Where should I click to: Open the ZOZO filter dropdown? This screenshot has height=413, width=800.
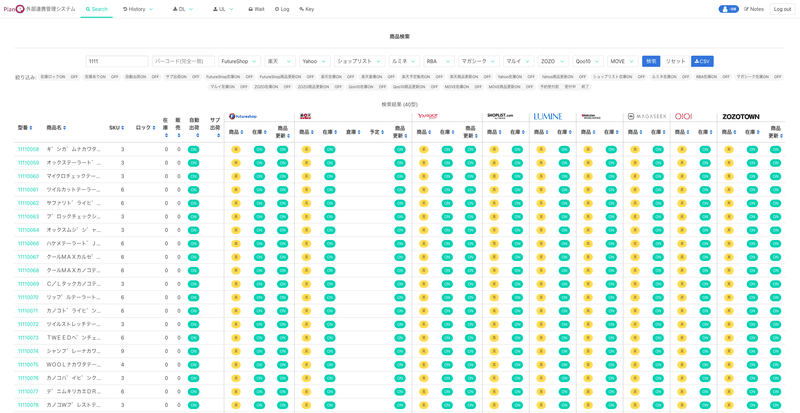coord(554,61)
